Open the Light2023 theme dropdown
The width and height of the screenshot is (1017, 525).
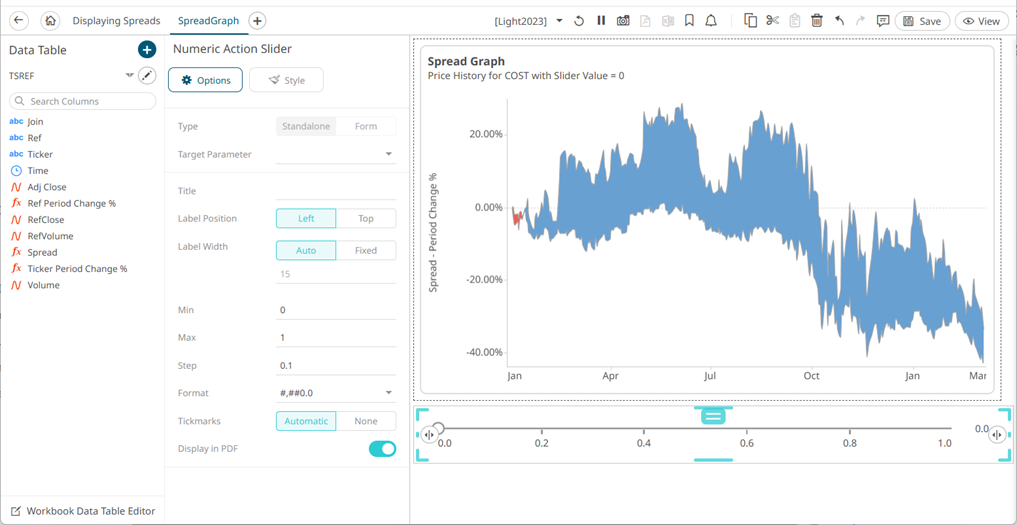pos(559,21)
